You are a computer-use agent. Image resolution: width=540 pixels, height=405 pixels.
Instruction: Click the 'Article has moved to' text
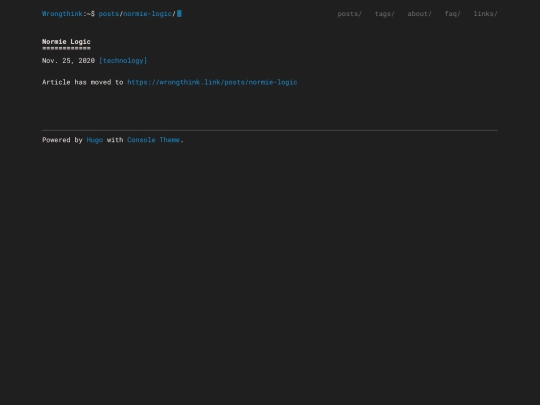click(83, 82)
